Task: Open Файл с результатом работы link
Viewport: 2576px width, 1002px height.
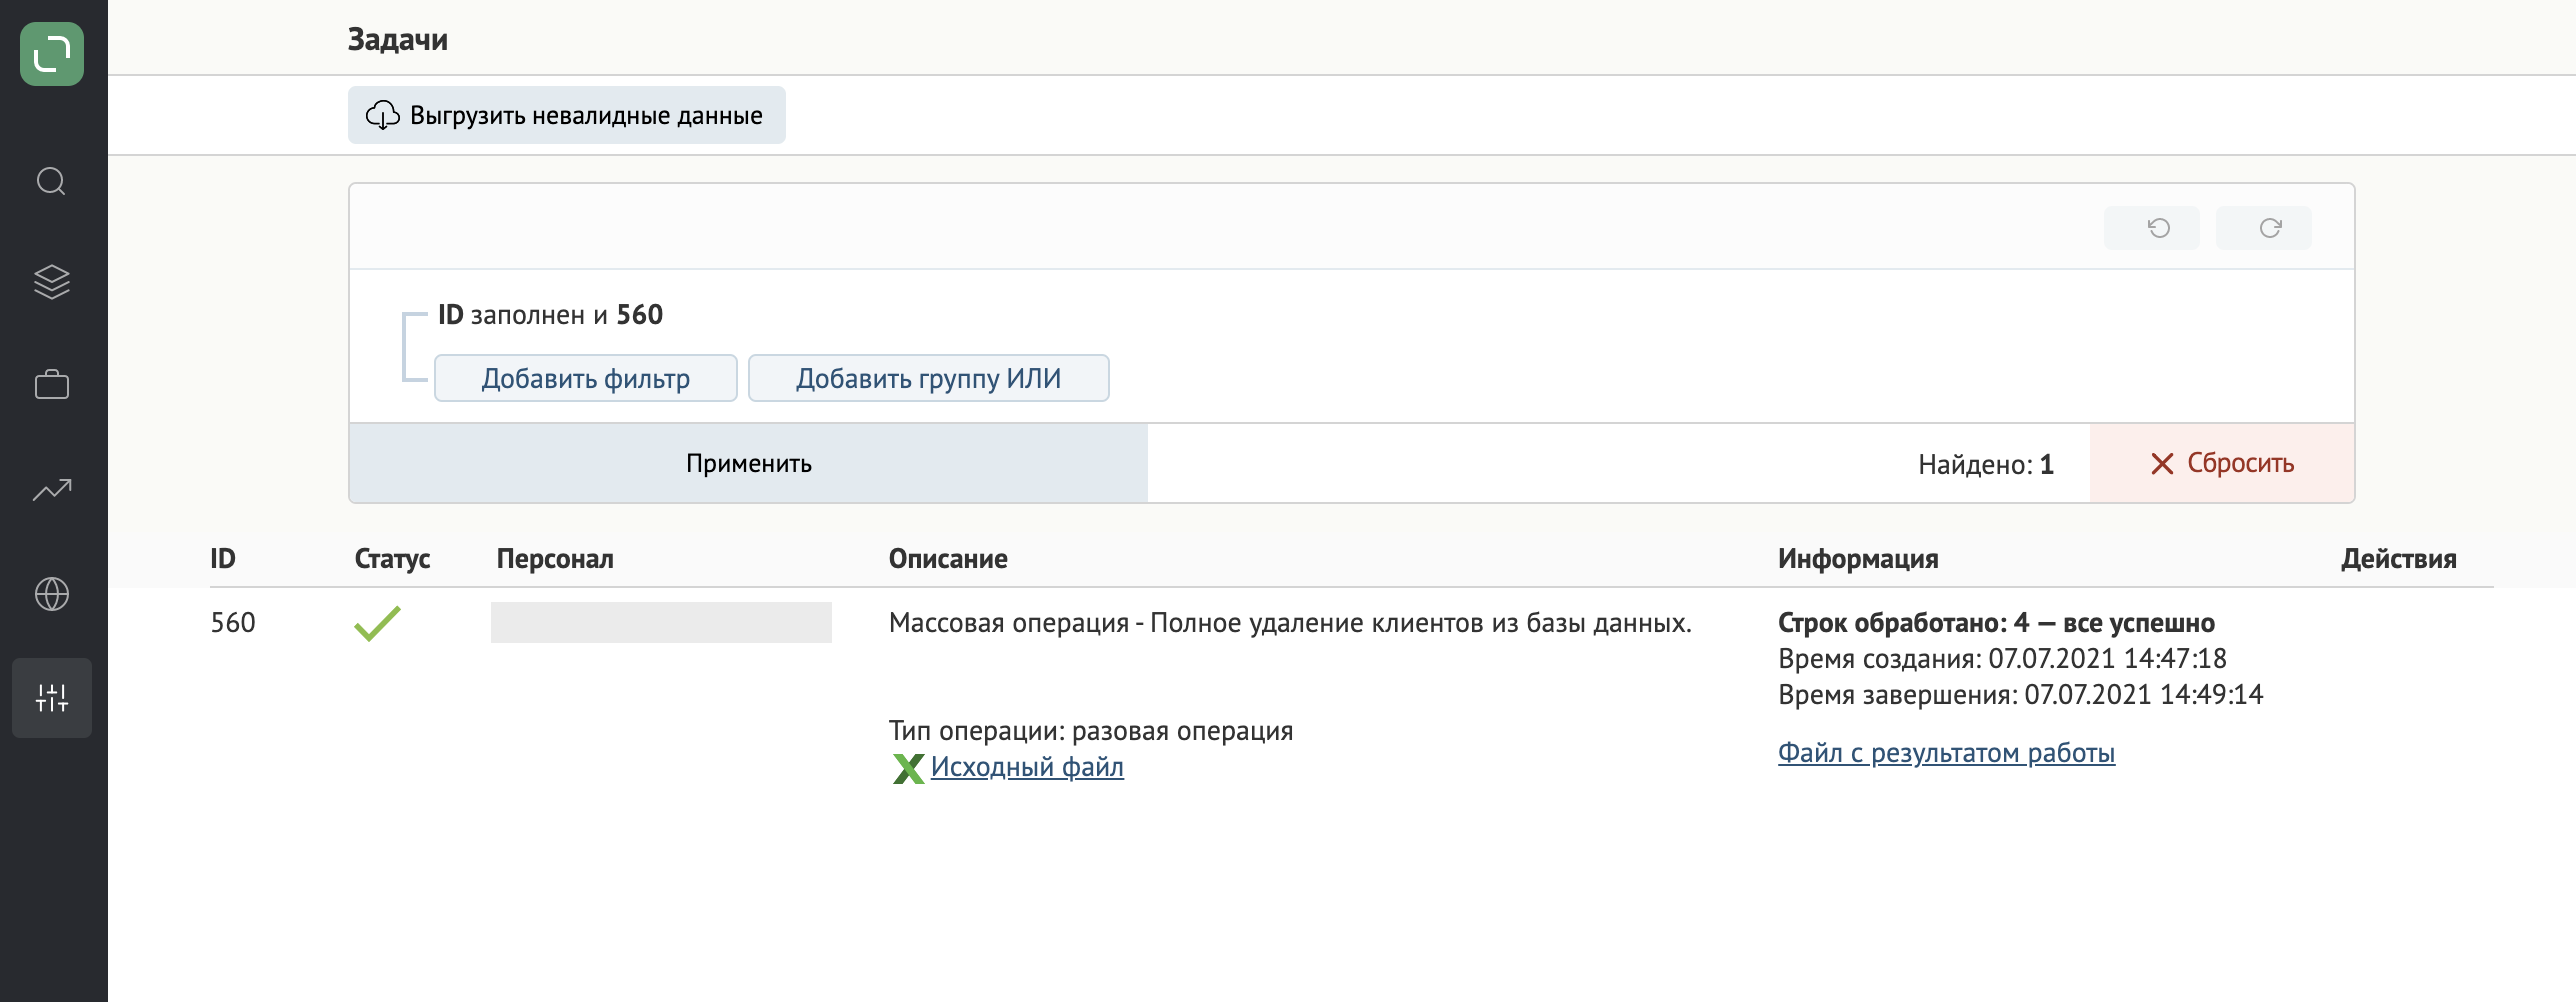Action: 1946,753
